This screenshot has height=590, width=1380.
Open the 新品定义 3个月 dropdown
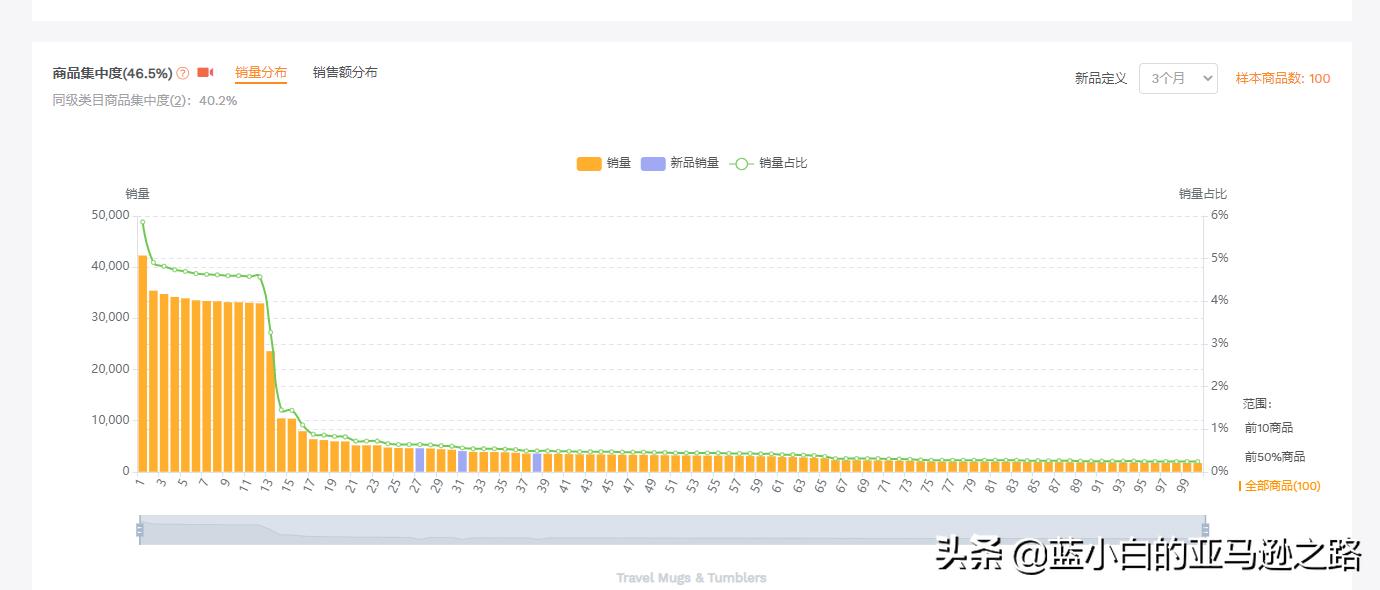pyautogui.click(x=1178, y=78)
